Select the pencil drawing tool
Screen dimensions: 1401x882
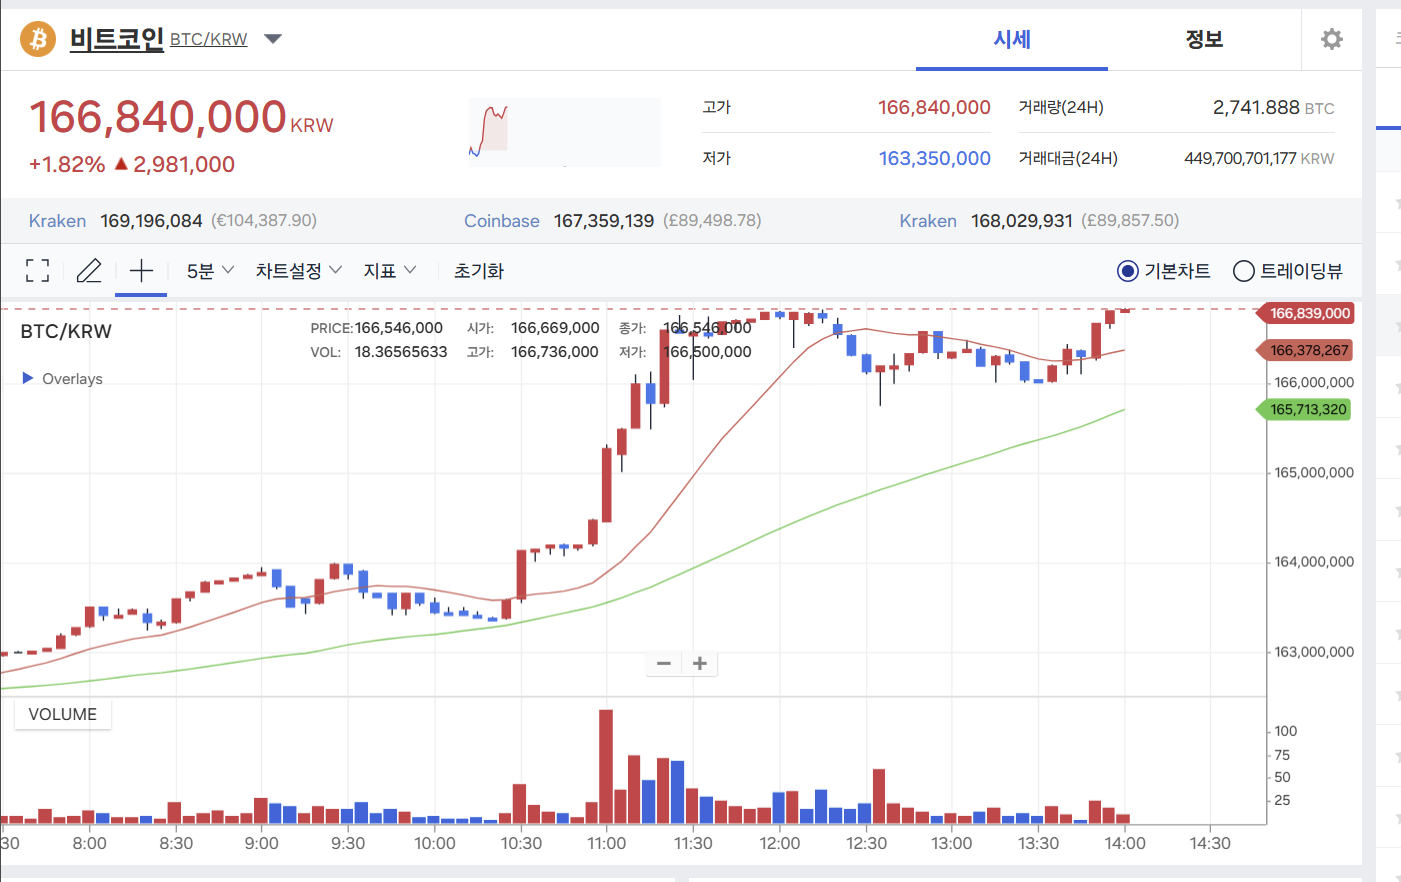tap(89, 271)
